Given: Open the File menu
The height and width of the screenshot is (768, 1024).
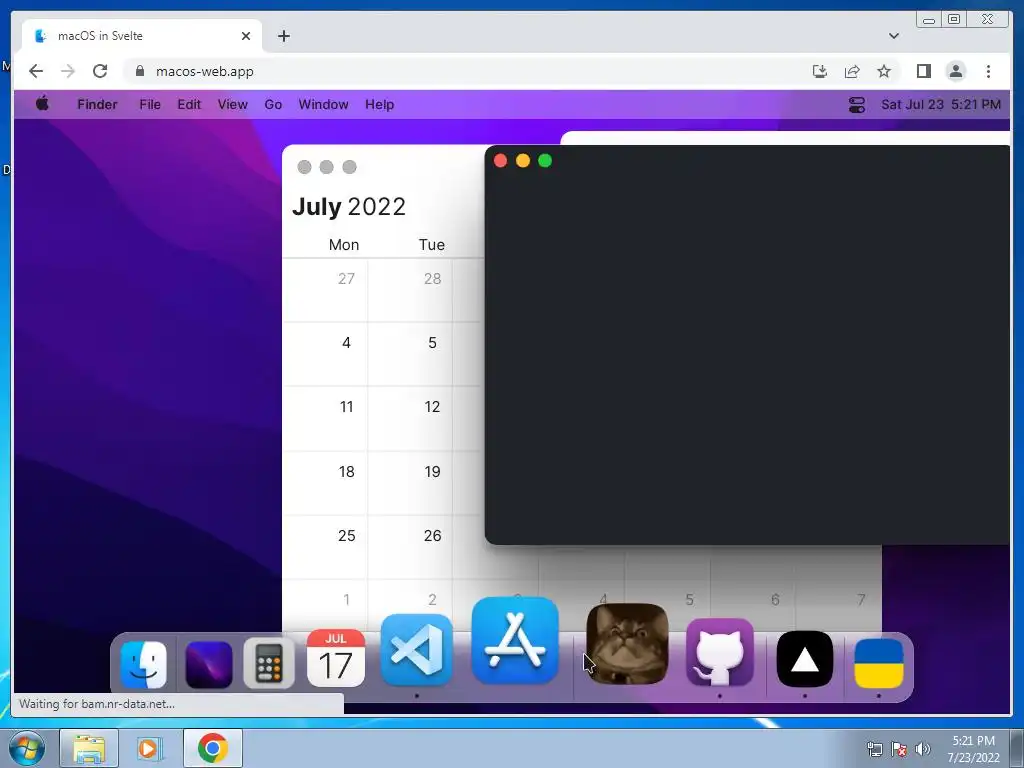Looking at the screenshot, I should [x=150, y=104].
